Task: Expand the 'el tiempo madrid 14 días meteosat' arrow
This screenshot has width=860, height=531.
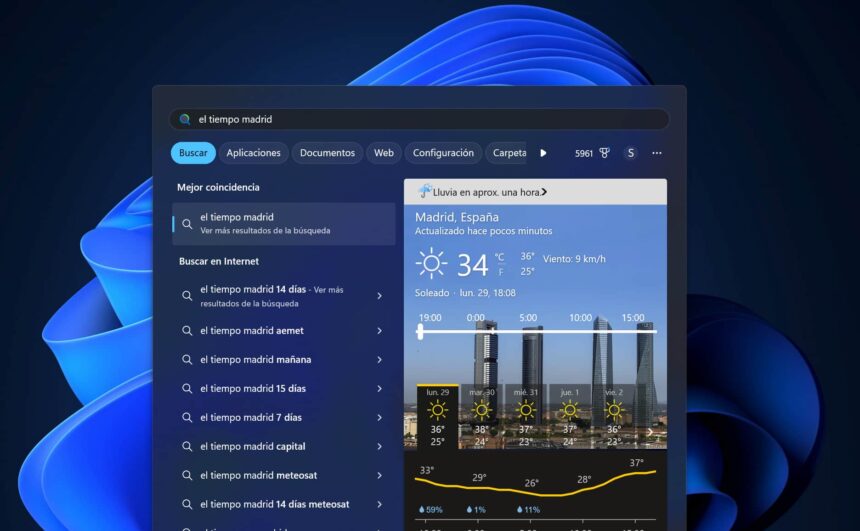Action: (380, 504)
